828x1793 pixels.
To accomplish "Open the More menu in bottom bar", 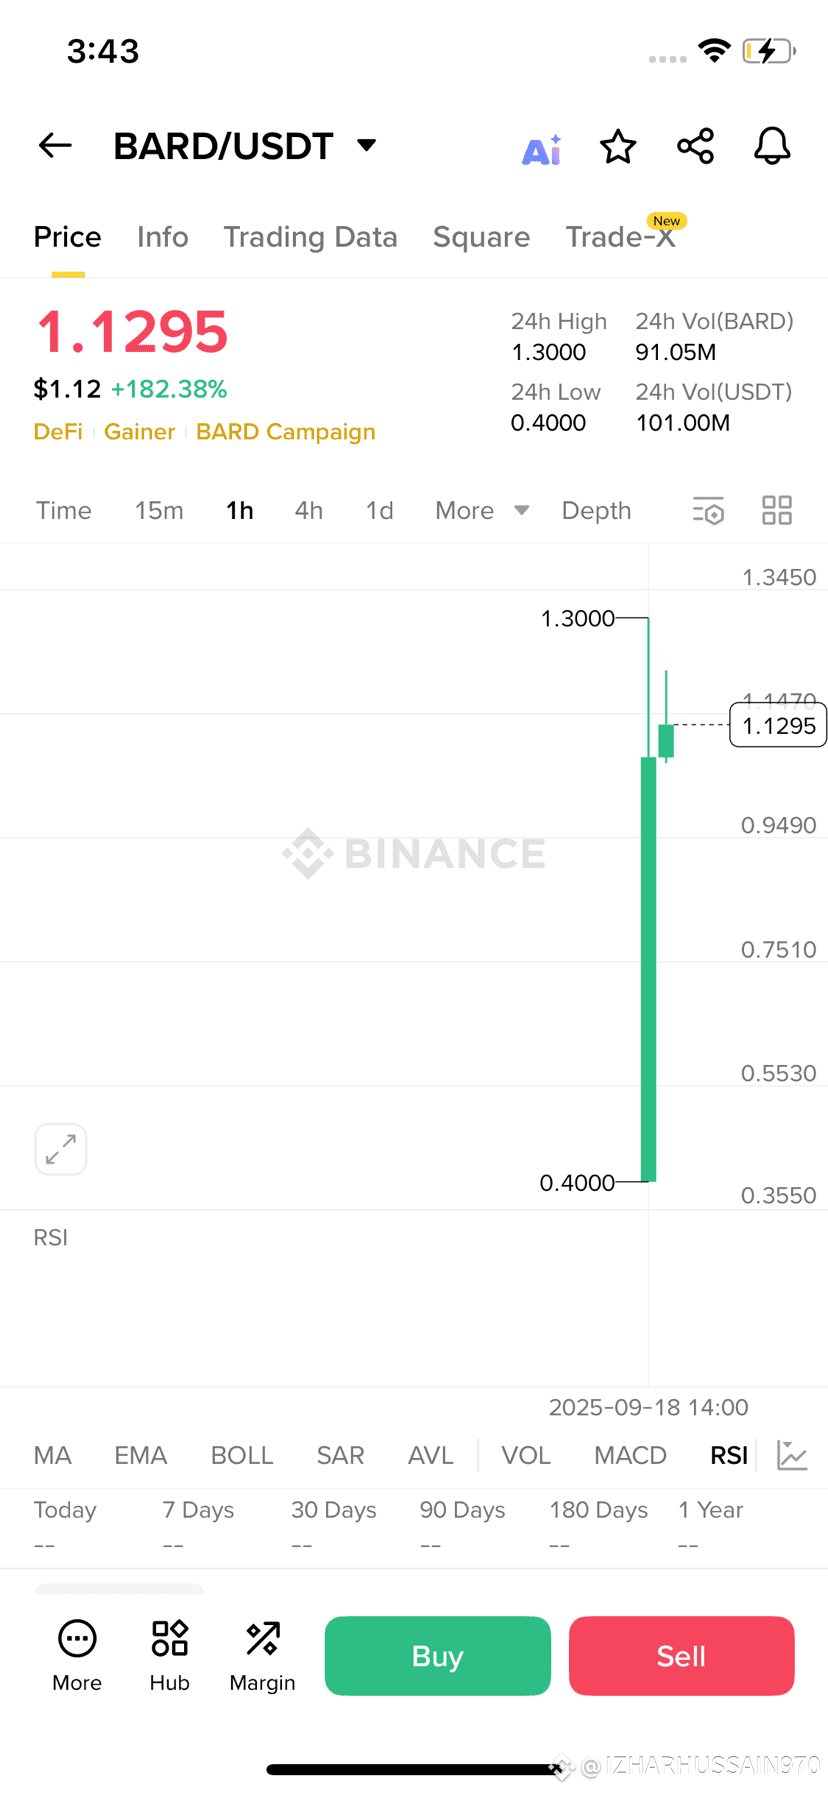I will click(77, 1656).
